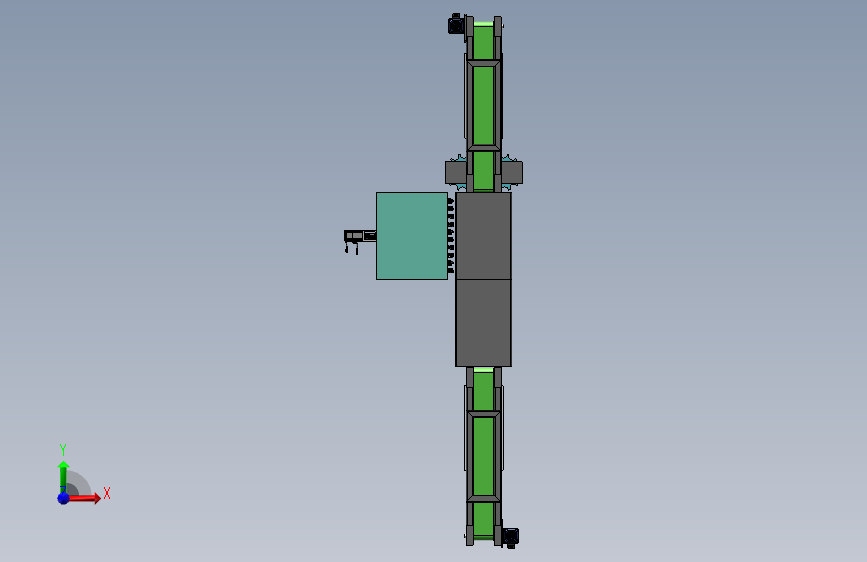
Task: Click the red X axis arrow of the triad
Action: click(84, 498)
